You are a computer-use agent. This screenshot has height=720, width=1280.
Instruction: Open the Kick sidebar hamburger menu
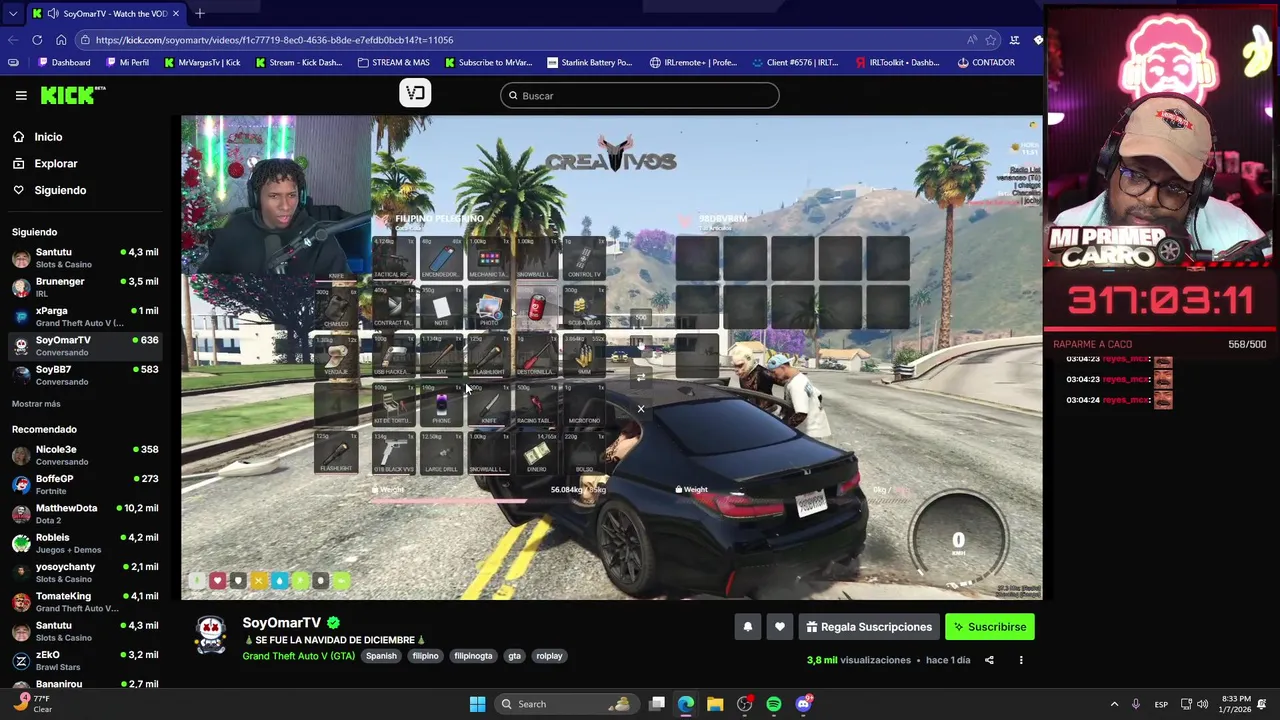click(x=21, y=95)
